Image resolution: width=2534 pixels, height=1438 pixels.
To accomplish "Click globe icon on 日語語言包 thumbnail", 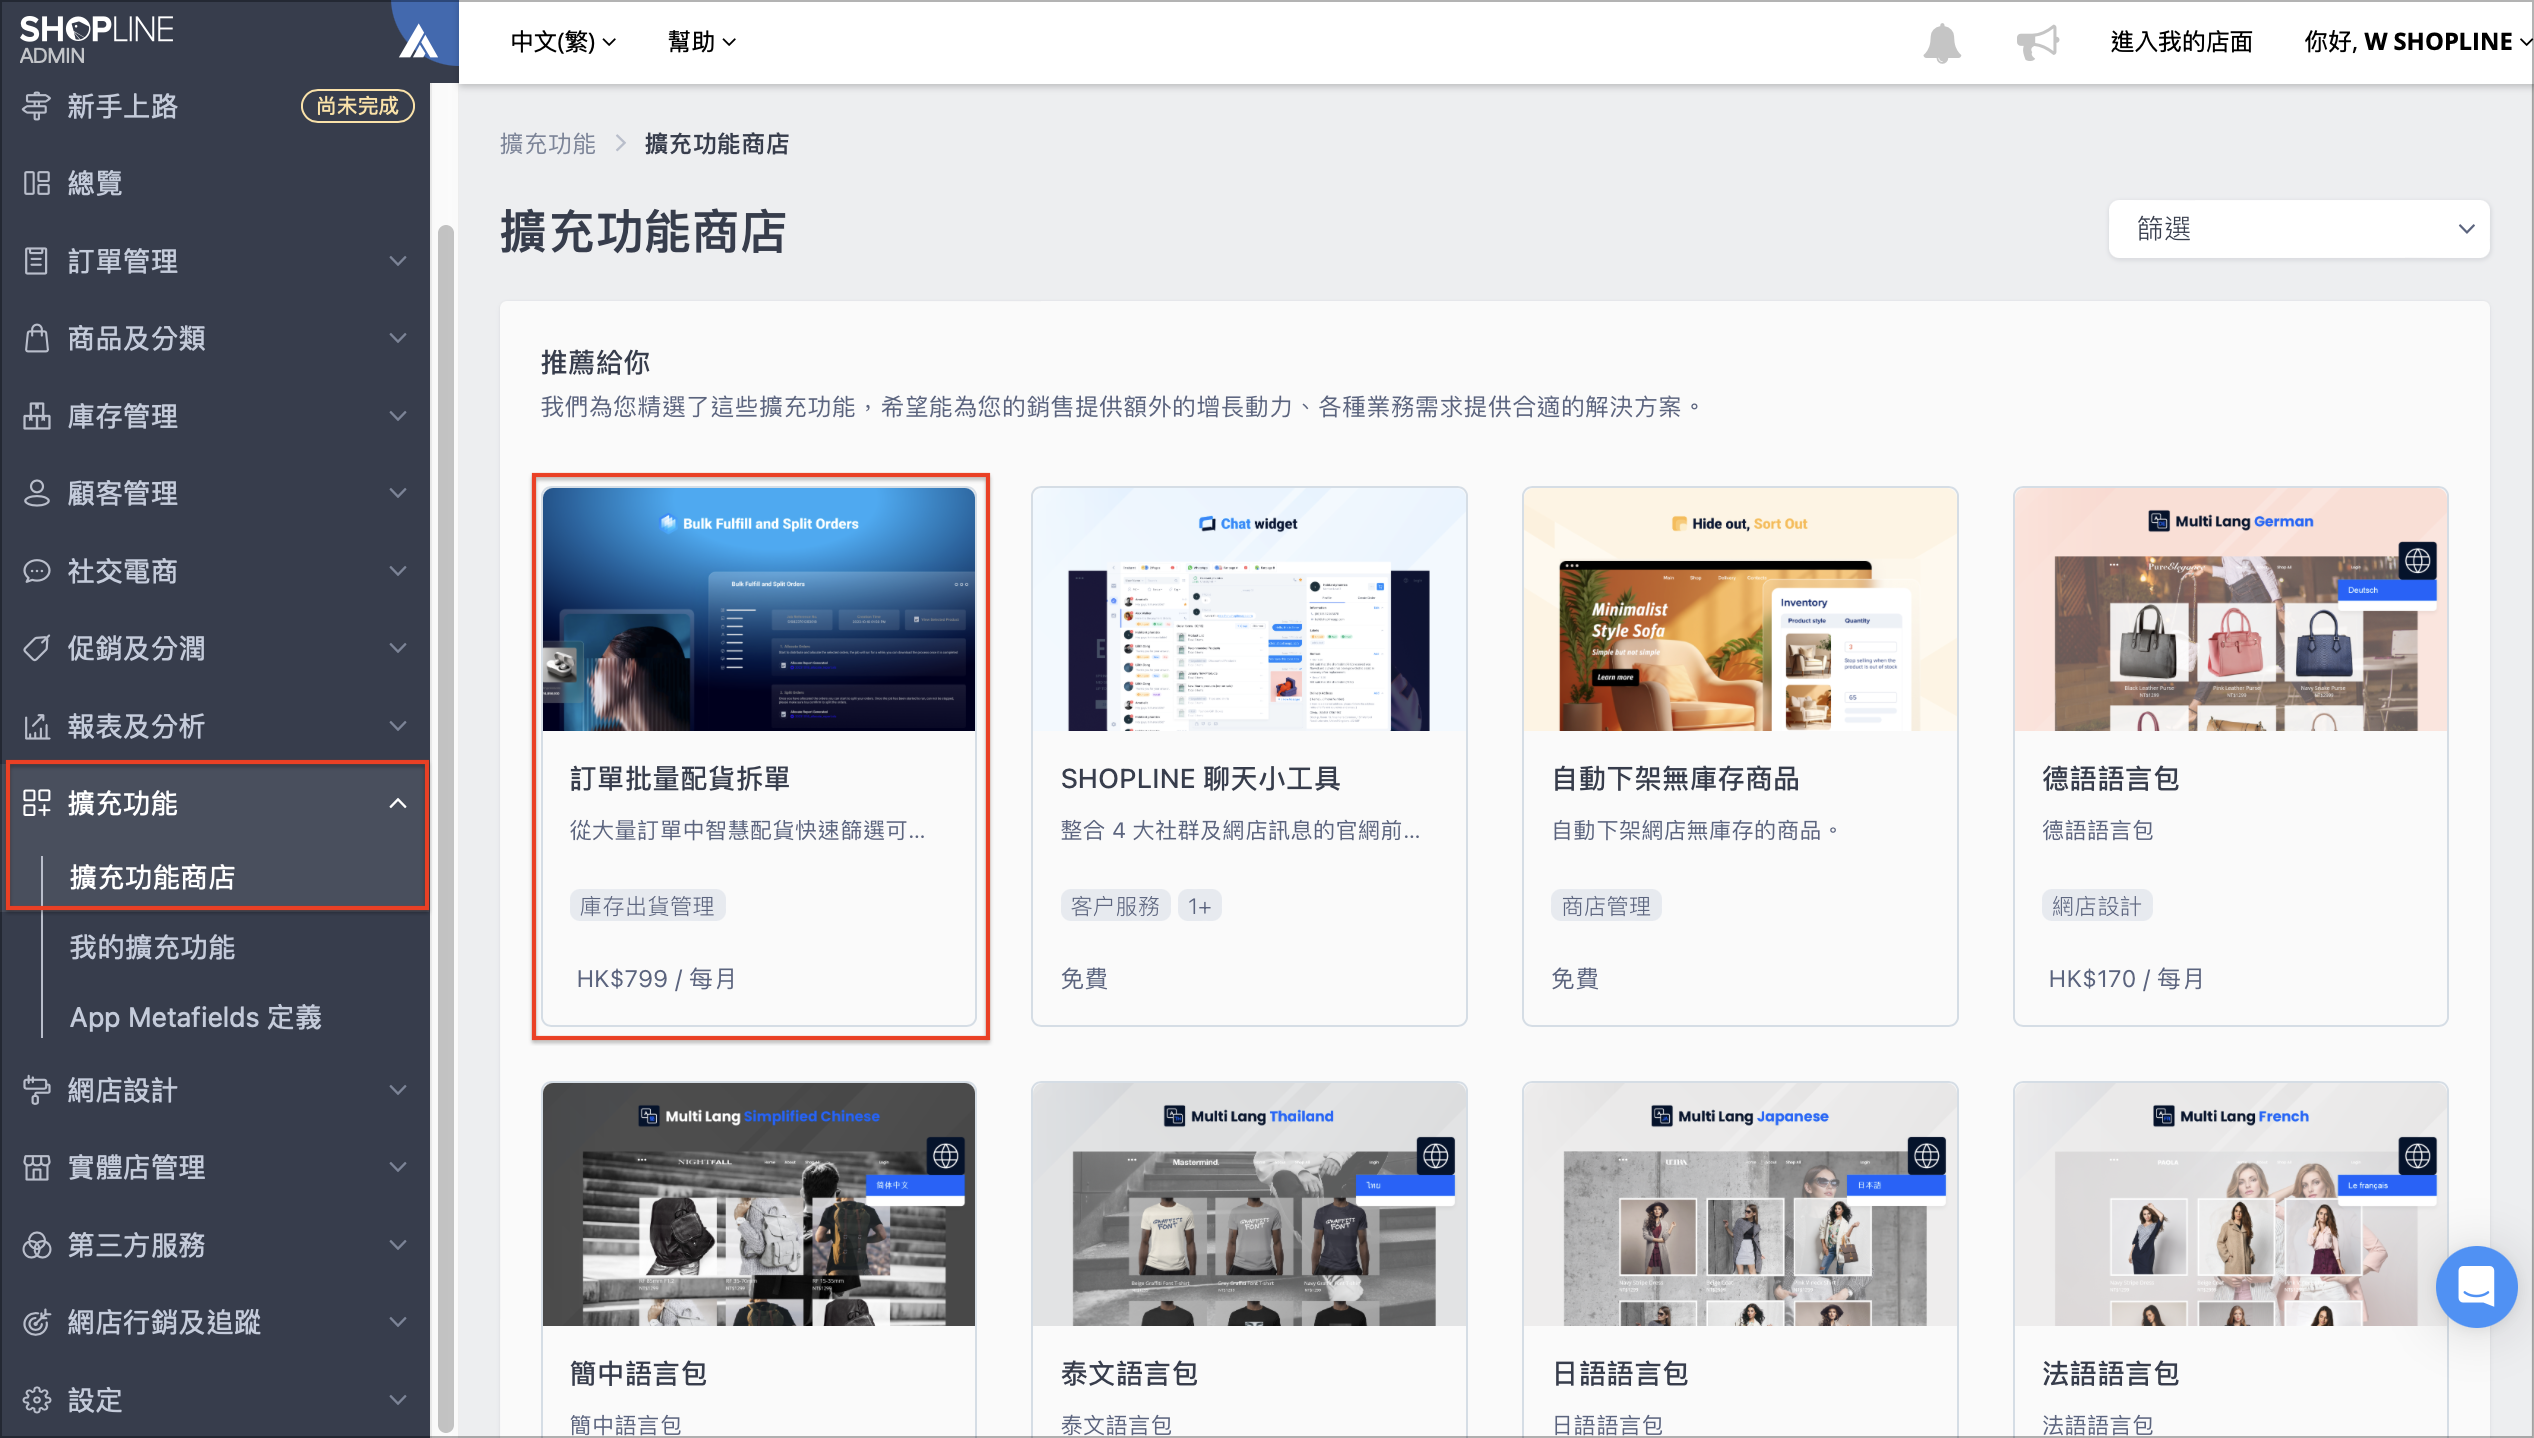I will 1926,1156.
